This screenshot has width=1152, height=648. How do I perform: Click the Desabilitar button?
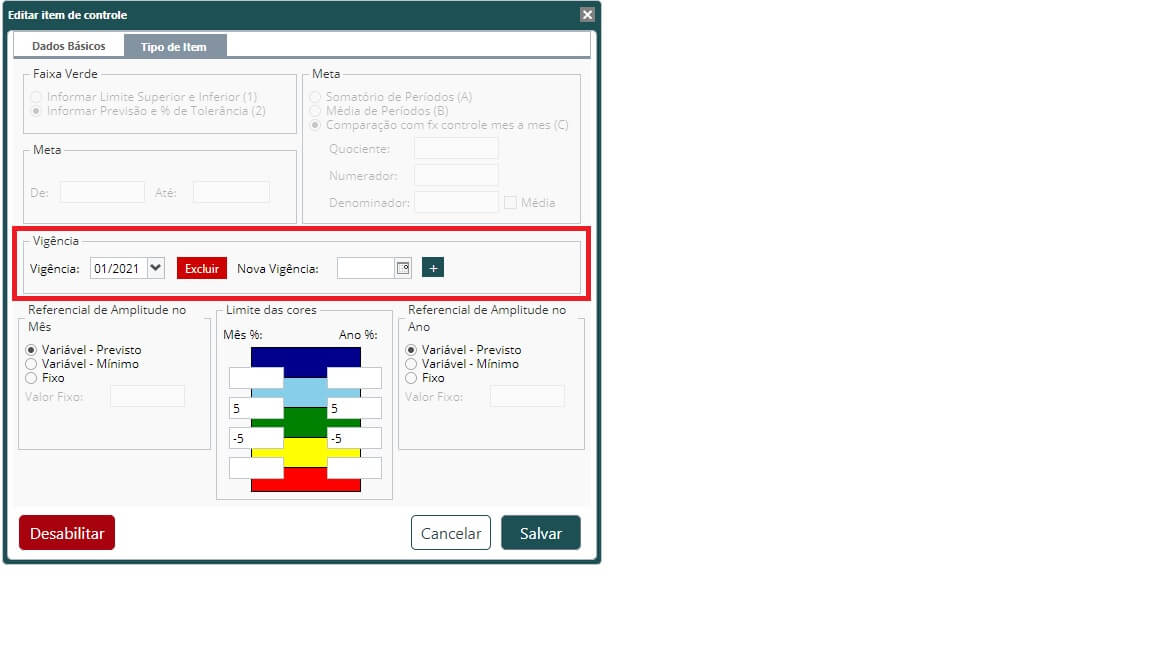67,533
